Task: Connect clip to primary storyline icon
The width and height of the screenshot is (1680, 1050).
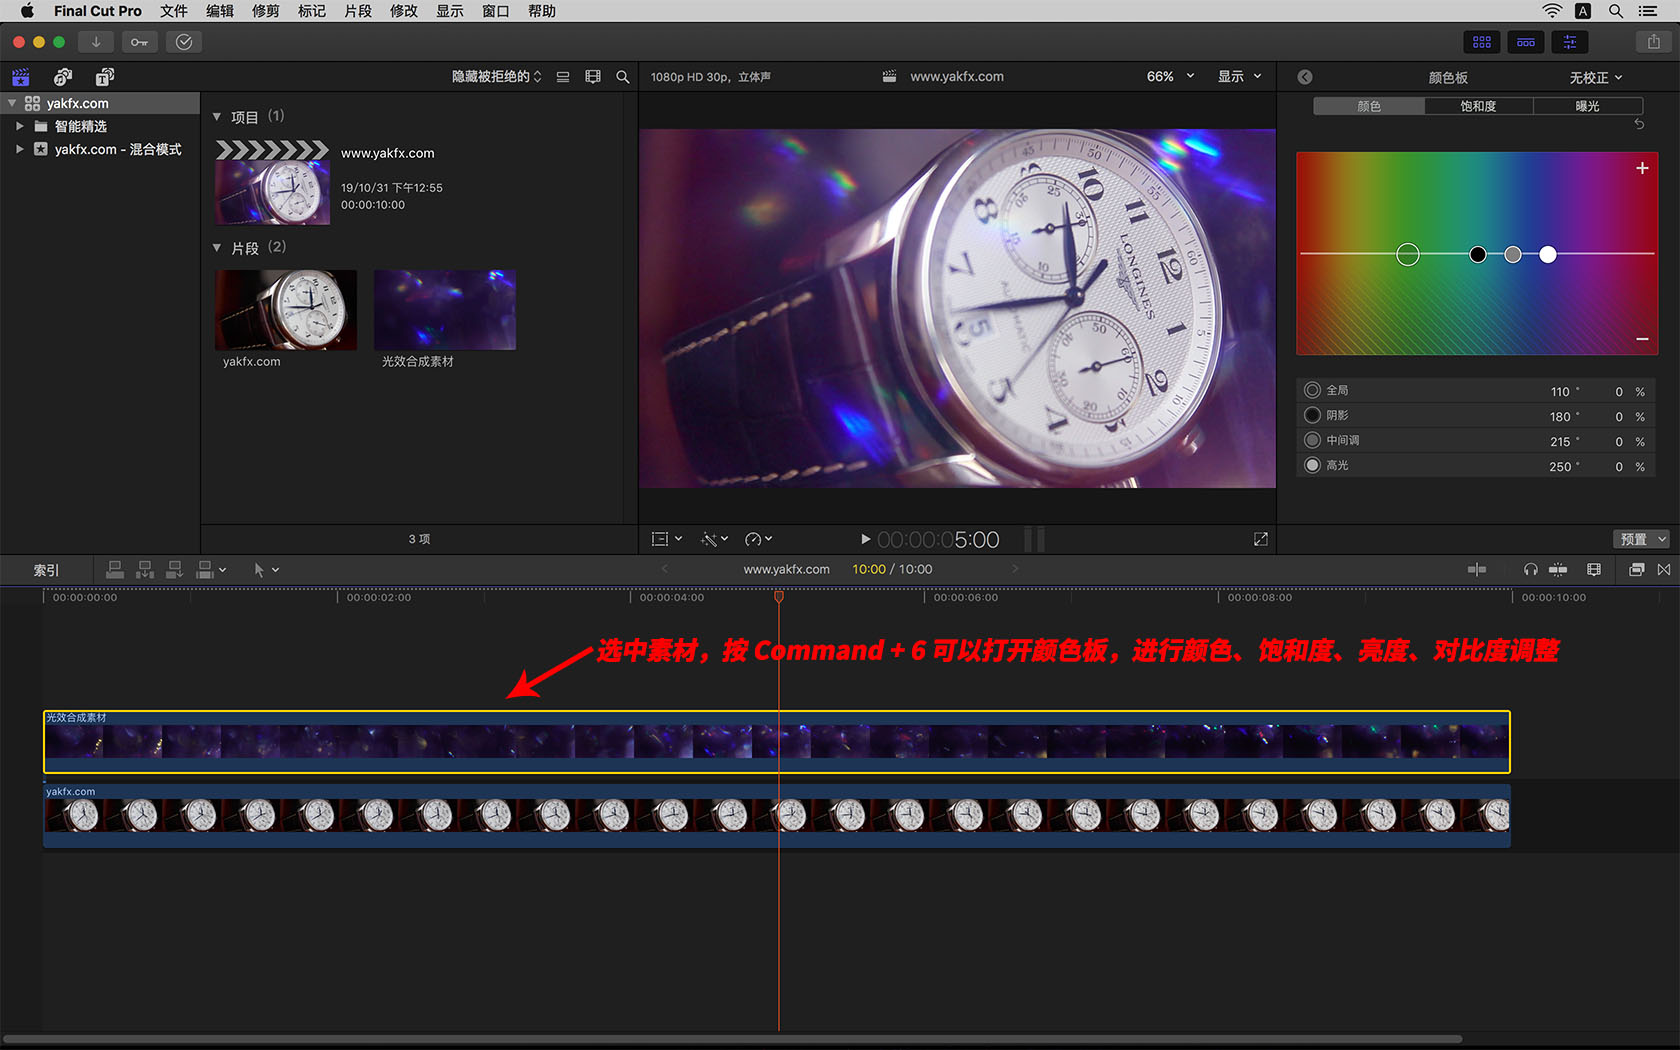Action: tap(115, 570)
